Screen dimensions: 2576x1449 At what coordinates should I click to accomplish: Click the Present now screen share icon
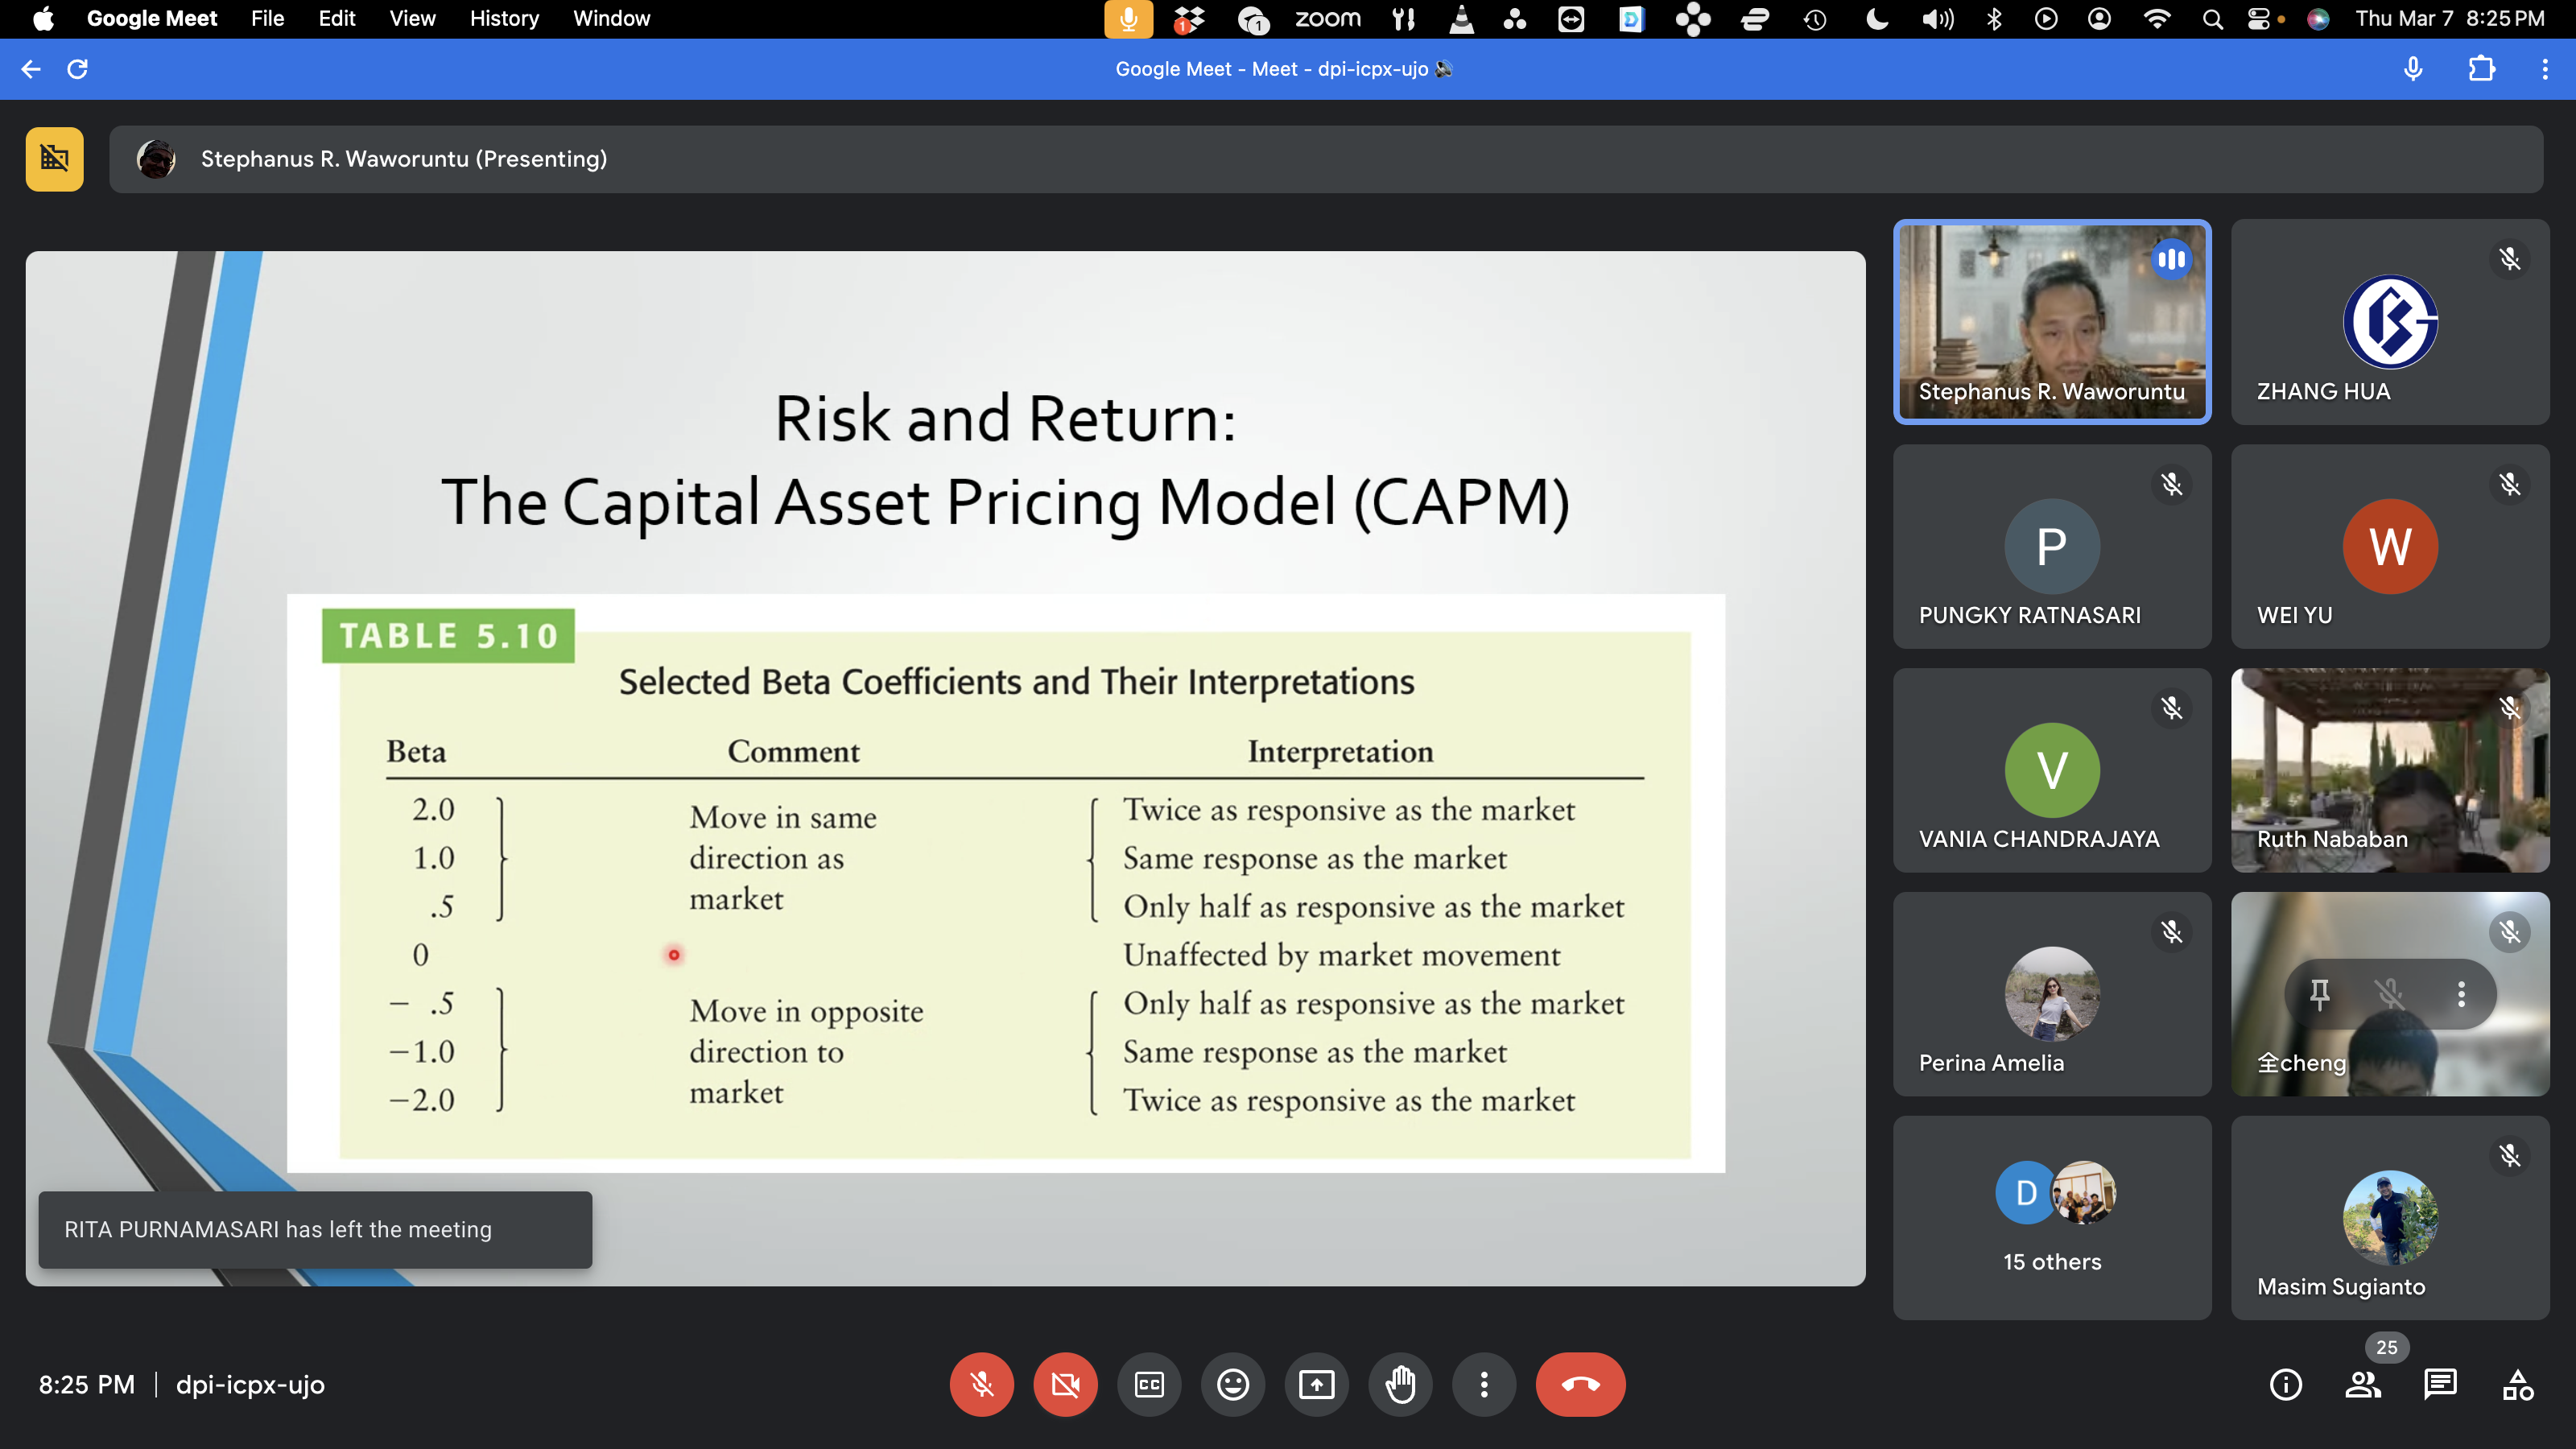(1316, 1385)
